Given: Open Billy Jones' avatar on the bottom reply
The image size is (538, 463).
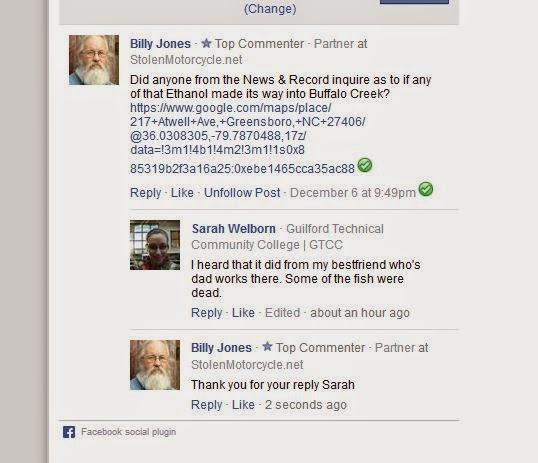Looking at the screenshot, I should coord(155,365).
